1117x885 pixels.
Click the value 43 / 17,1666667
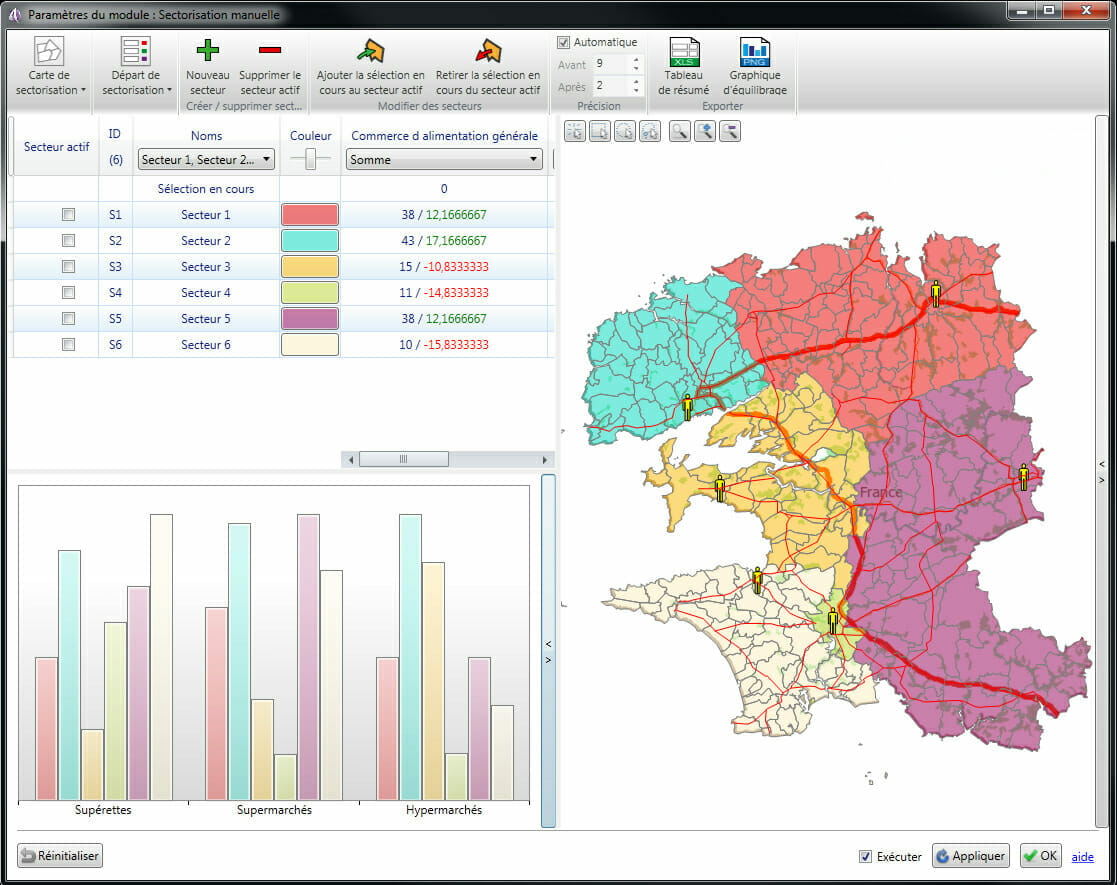[x=444, y=241]
